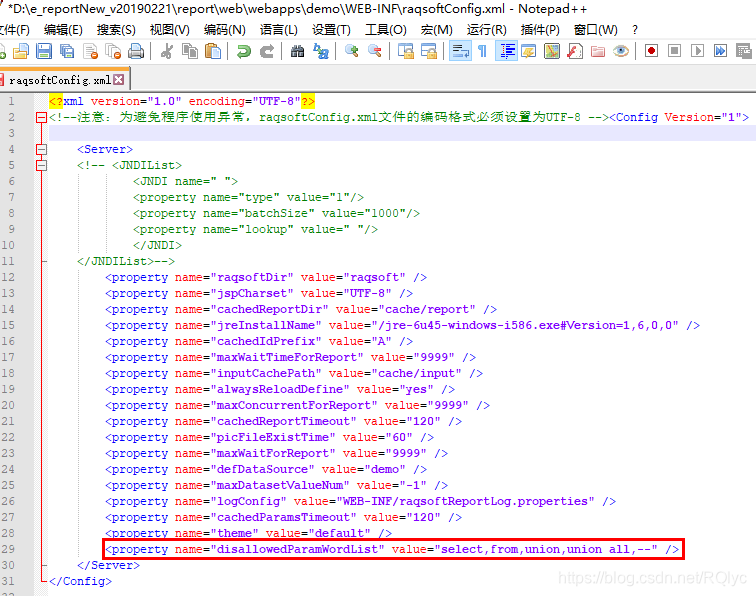Click the Zoom In magnifier icon

coord(351,51)
